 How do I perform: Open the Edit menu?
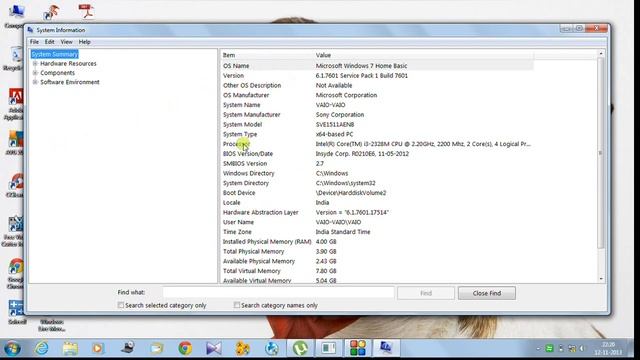[x=49, y=42]
